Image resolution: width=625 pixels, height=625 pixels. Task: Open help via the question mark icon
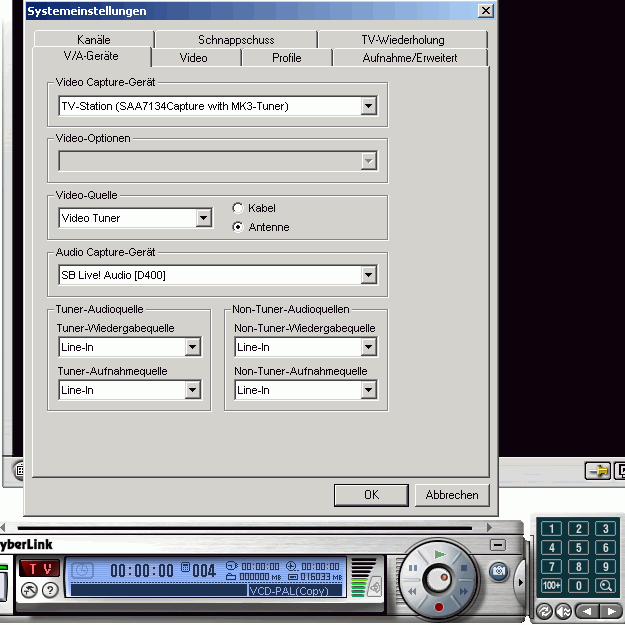click(50, 590)
